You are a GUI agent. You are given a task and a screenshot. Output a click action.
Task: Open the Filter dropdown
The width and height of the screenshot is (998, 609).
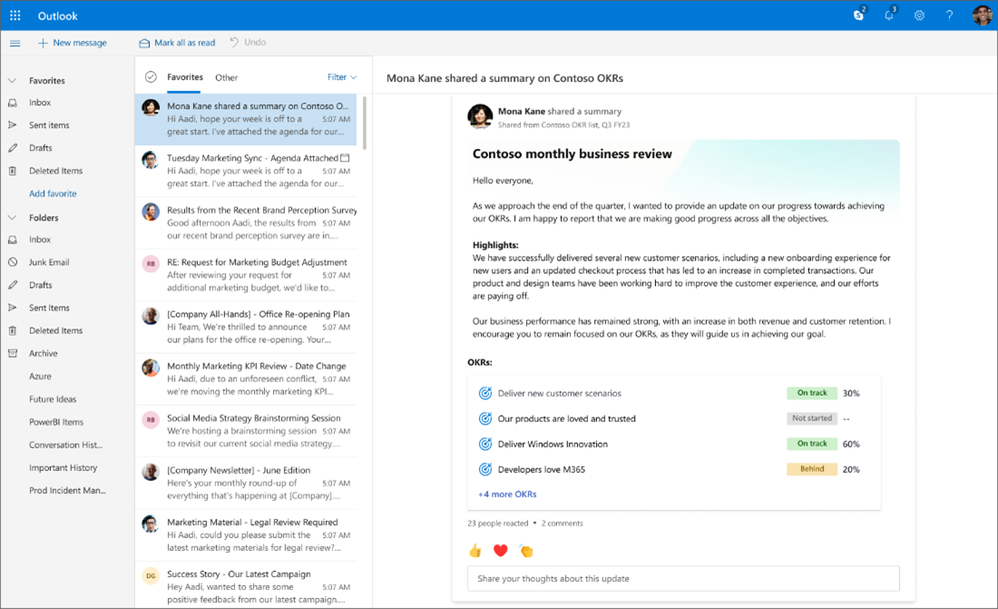point(342,77)
